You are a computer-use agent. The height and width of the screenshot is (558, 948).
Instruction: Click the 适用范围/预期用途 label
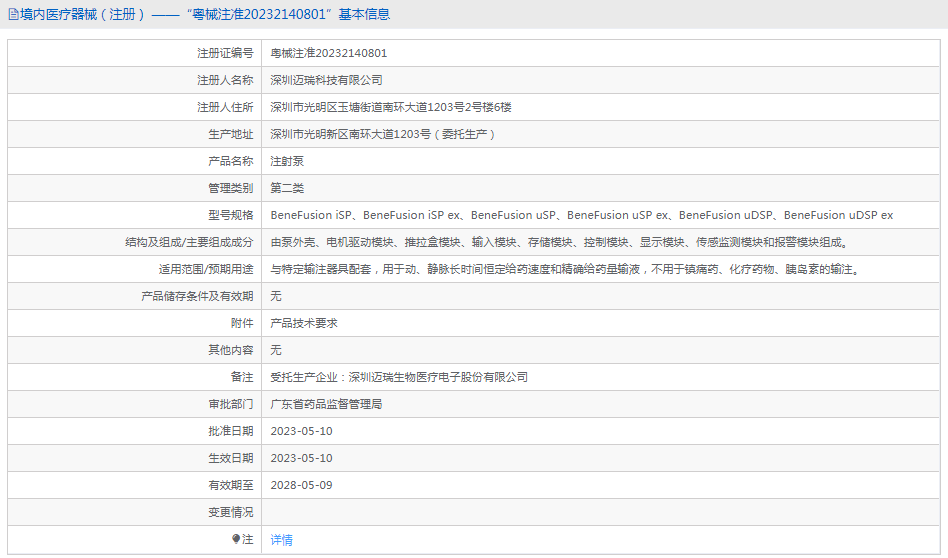(x=206, y=269)
